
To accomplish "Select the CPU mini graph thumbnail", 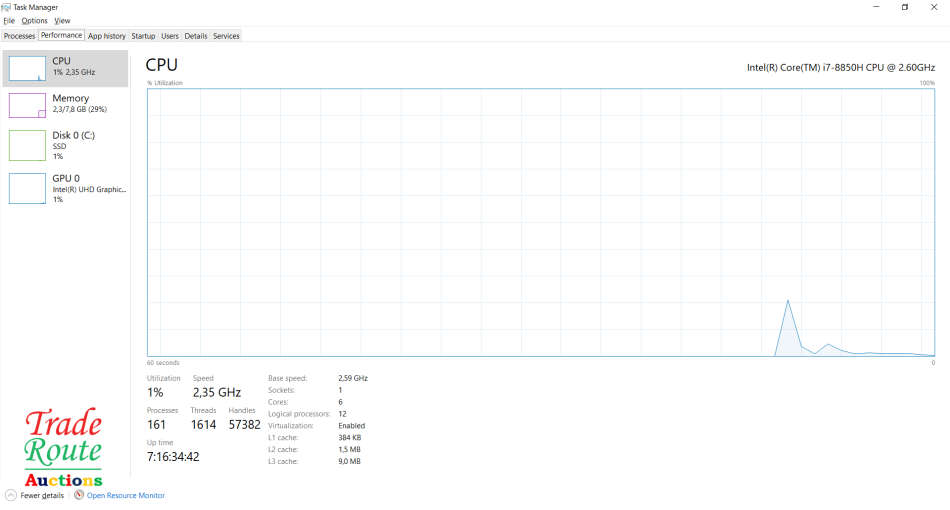I will (27, 68).
